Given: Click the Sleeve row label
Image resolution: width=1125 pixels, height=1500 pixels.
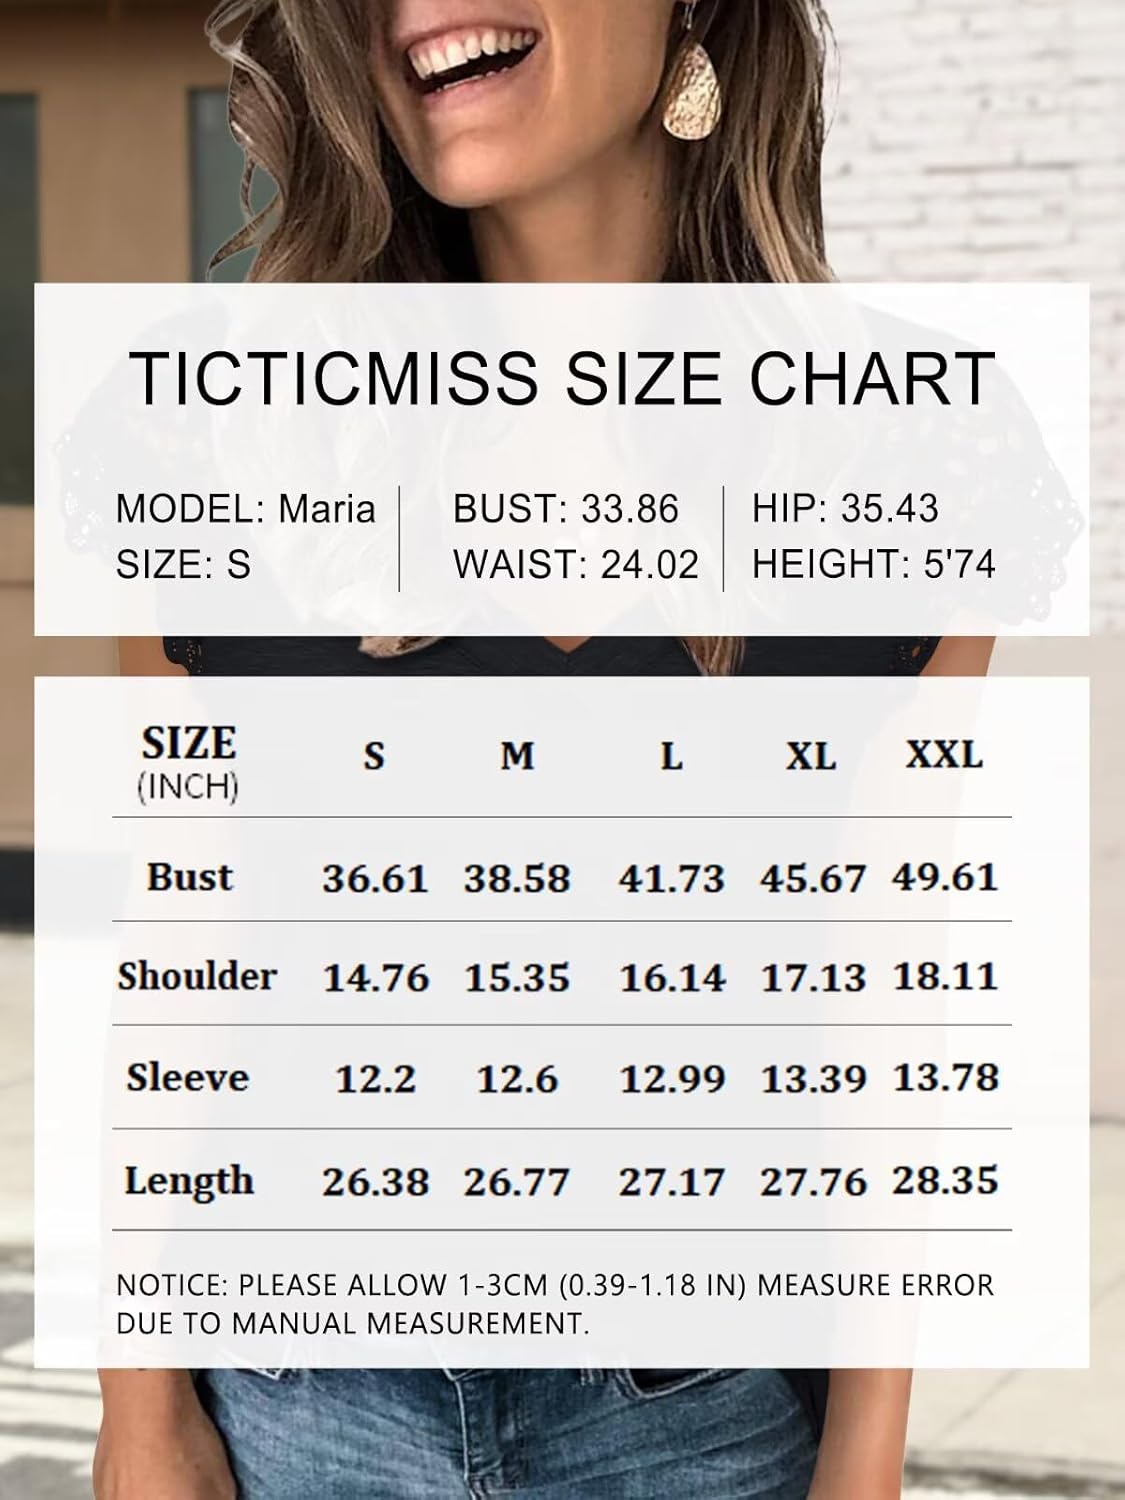Looking at the screenshot, I should [187, 1078].
